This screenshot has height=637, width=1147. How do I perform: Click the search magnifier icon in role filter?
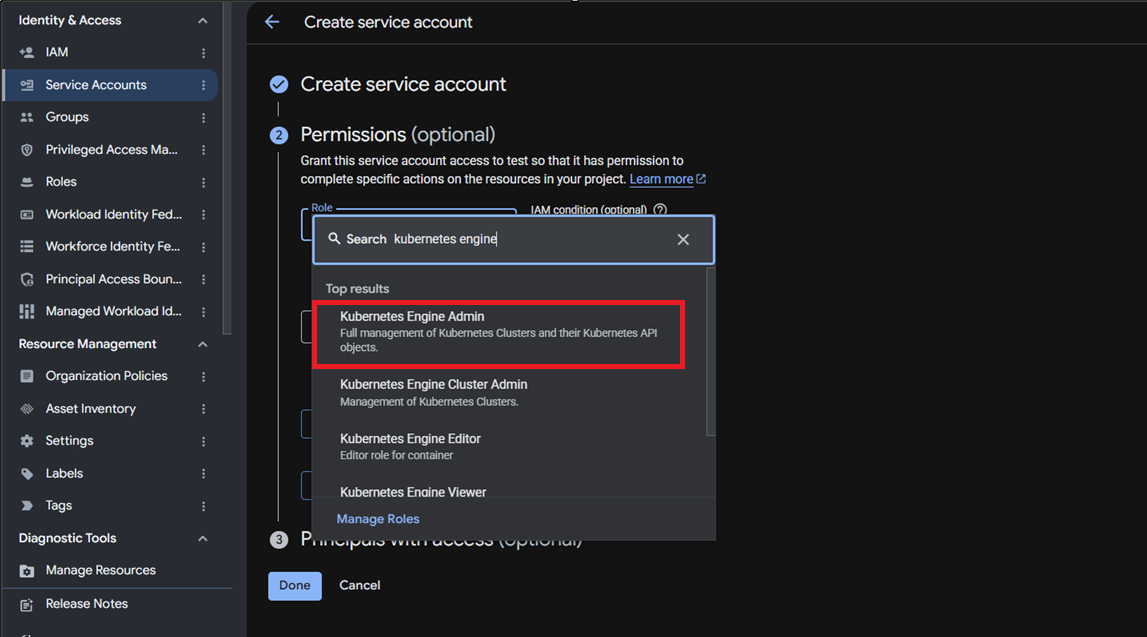pos(334,238)
